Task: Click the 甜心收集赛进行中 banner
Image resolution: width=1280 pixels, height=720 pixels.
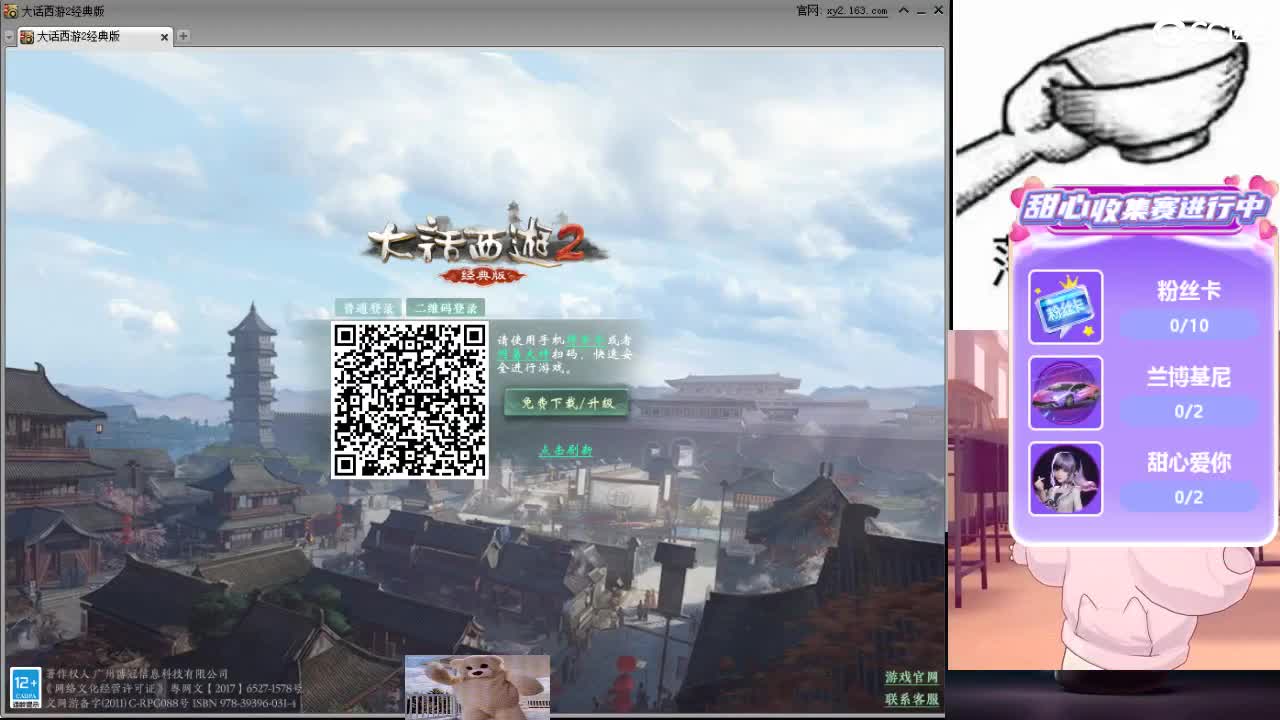Action: [x=1143, y=208]
